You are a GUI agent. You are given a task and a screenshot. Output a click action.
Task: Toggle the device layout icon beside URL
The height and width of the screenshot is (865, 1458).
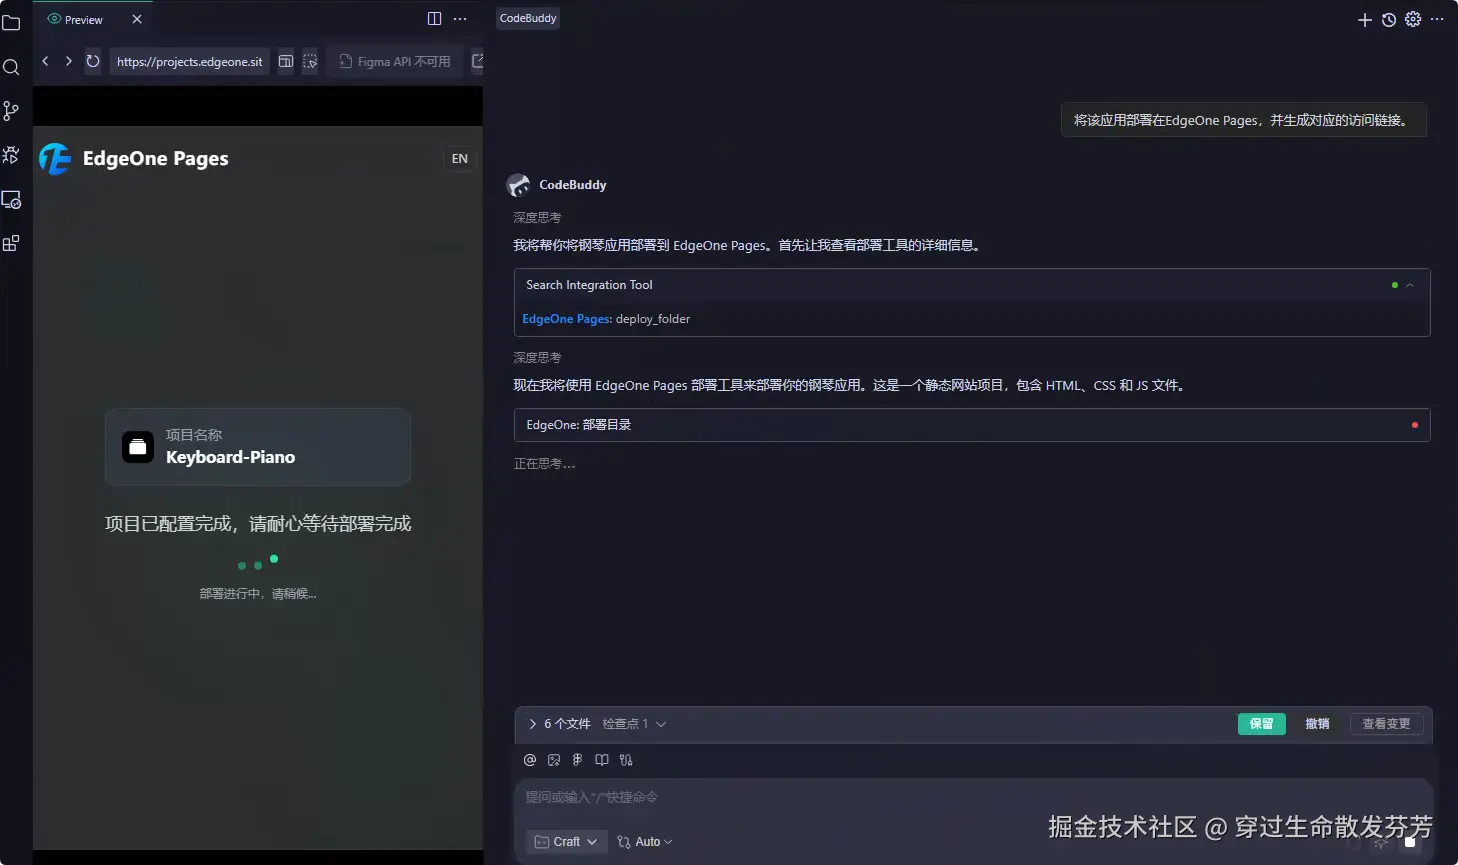tap(286, 61)
